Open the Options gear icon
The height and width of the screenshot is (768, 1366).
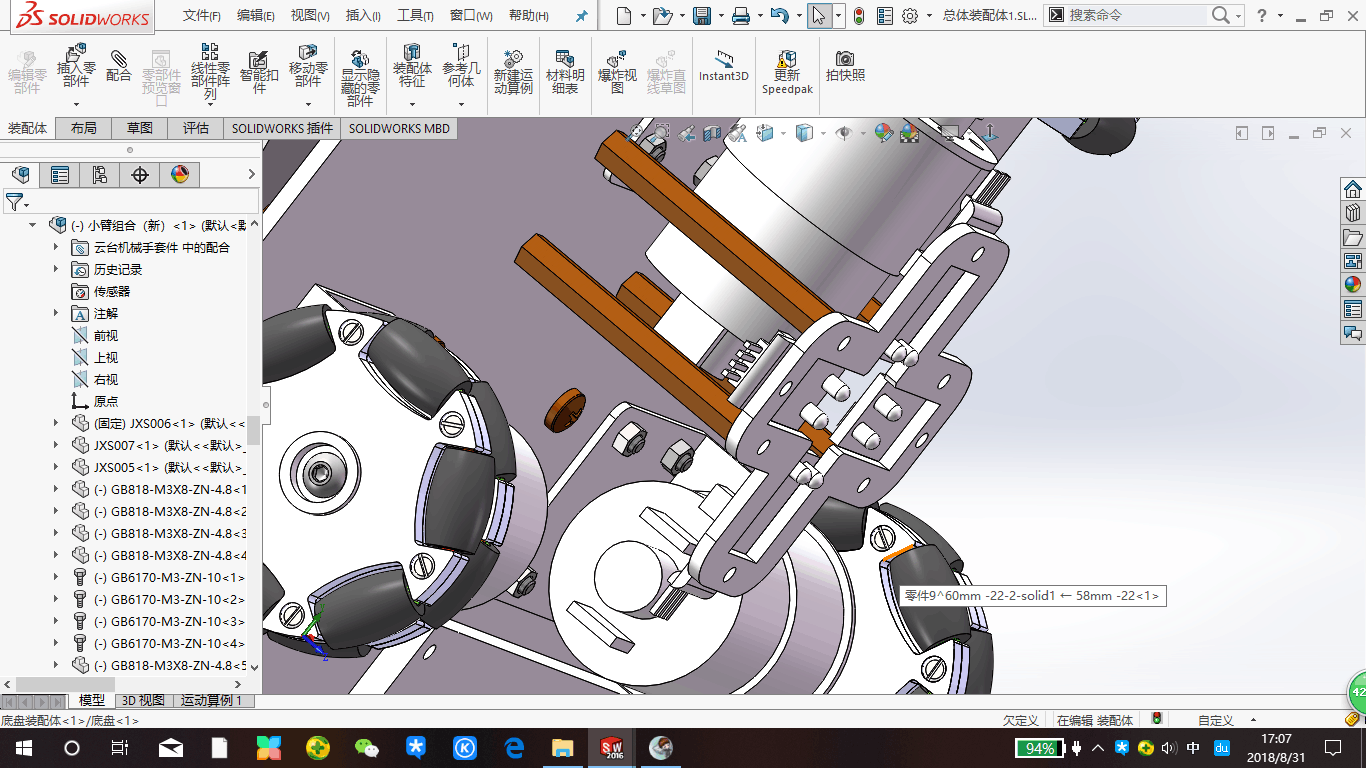pos(910,16)
